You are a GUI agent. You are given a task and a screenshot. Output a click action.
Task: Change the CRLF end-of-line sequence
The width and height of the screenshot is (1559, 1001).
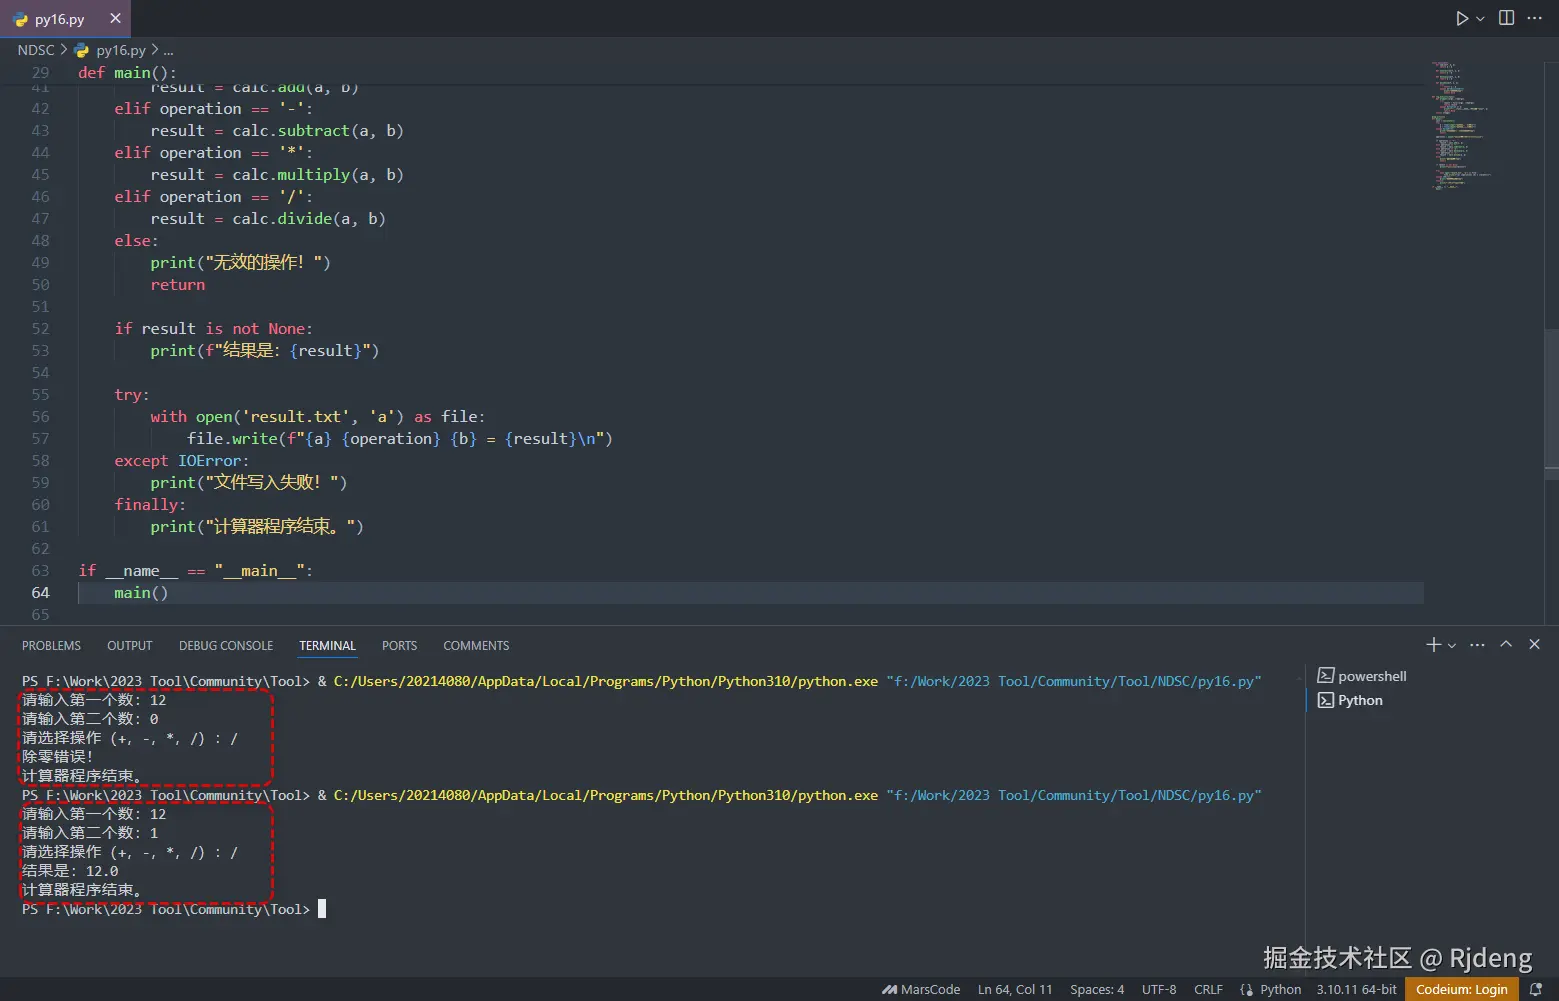pos(1208,989)
